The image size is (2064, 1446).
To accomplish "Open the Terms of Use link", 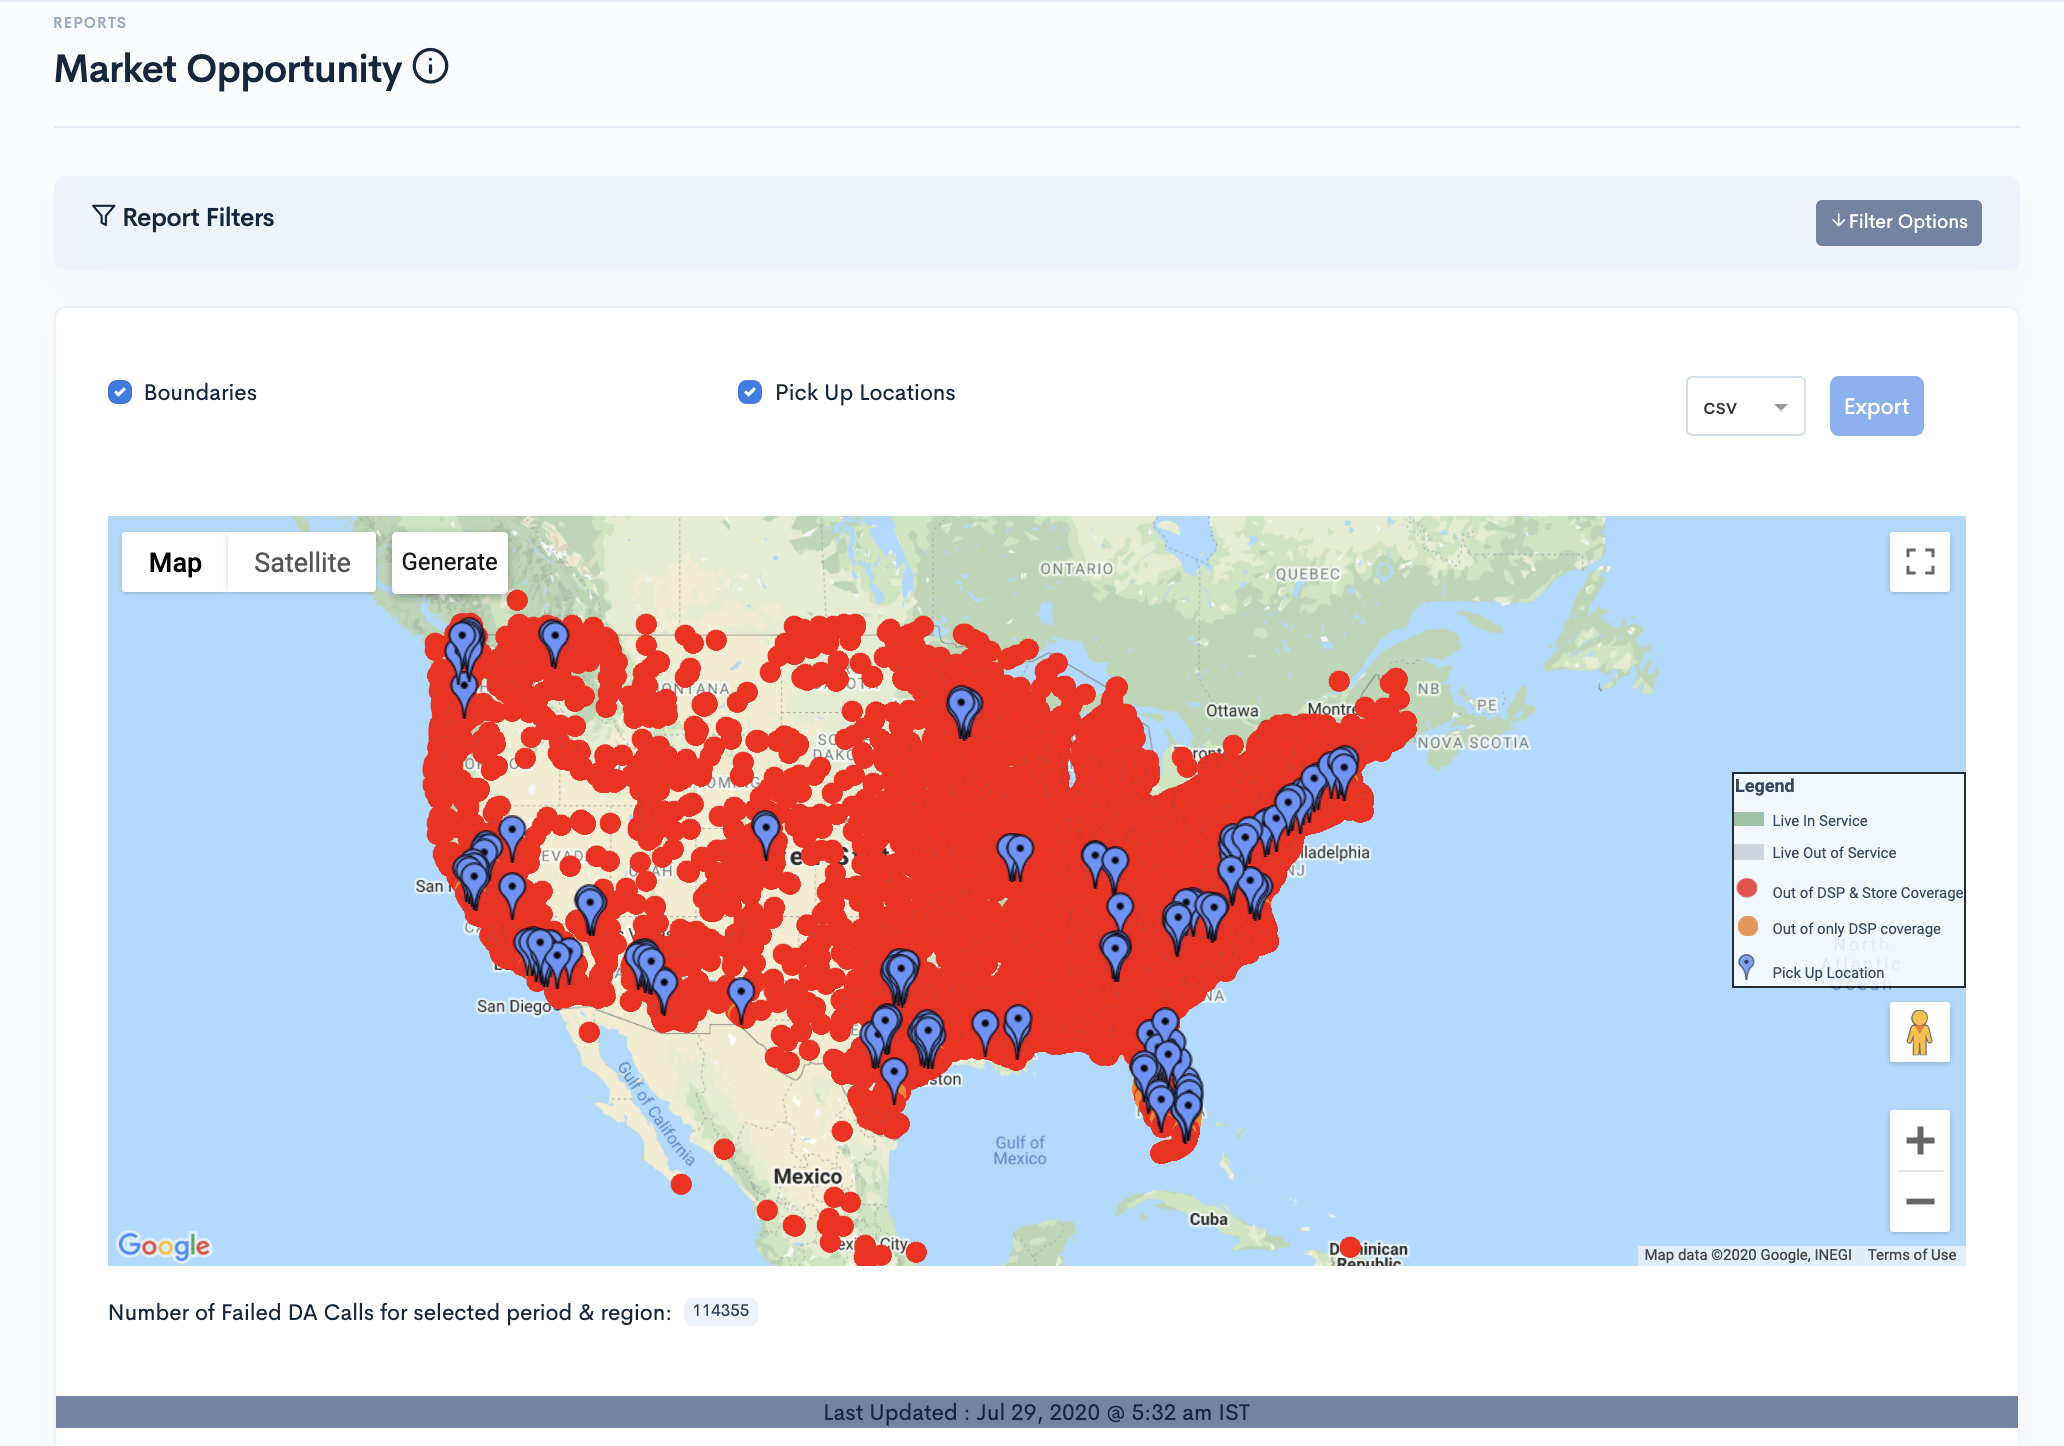I will coord(1911,1255).
